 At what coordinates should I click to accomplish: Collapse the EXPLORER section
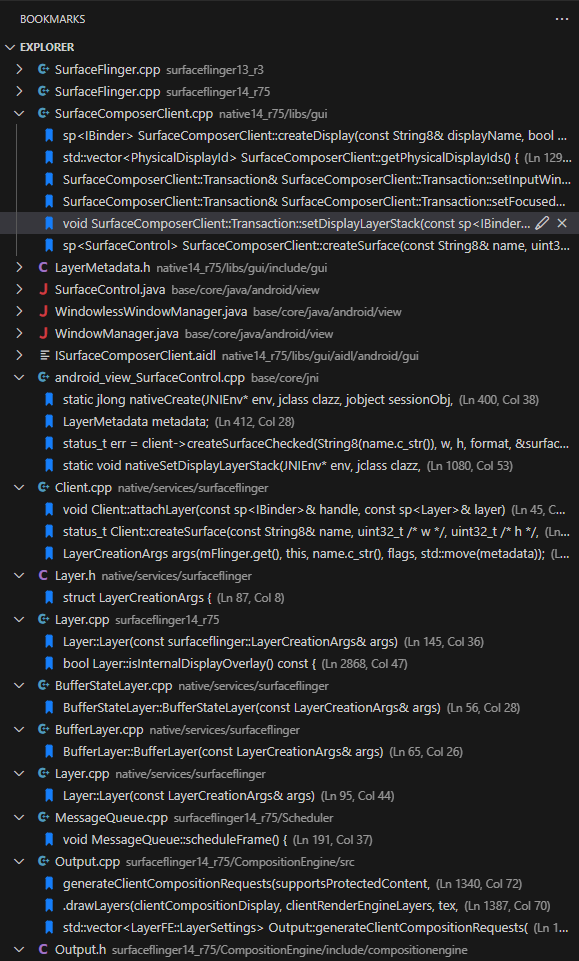pos(10,47)
